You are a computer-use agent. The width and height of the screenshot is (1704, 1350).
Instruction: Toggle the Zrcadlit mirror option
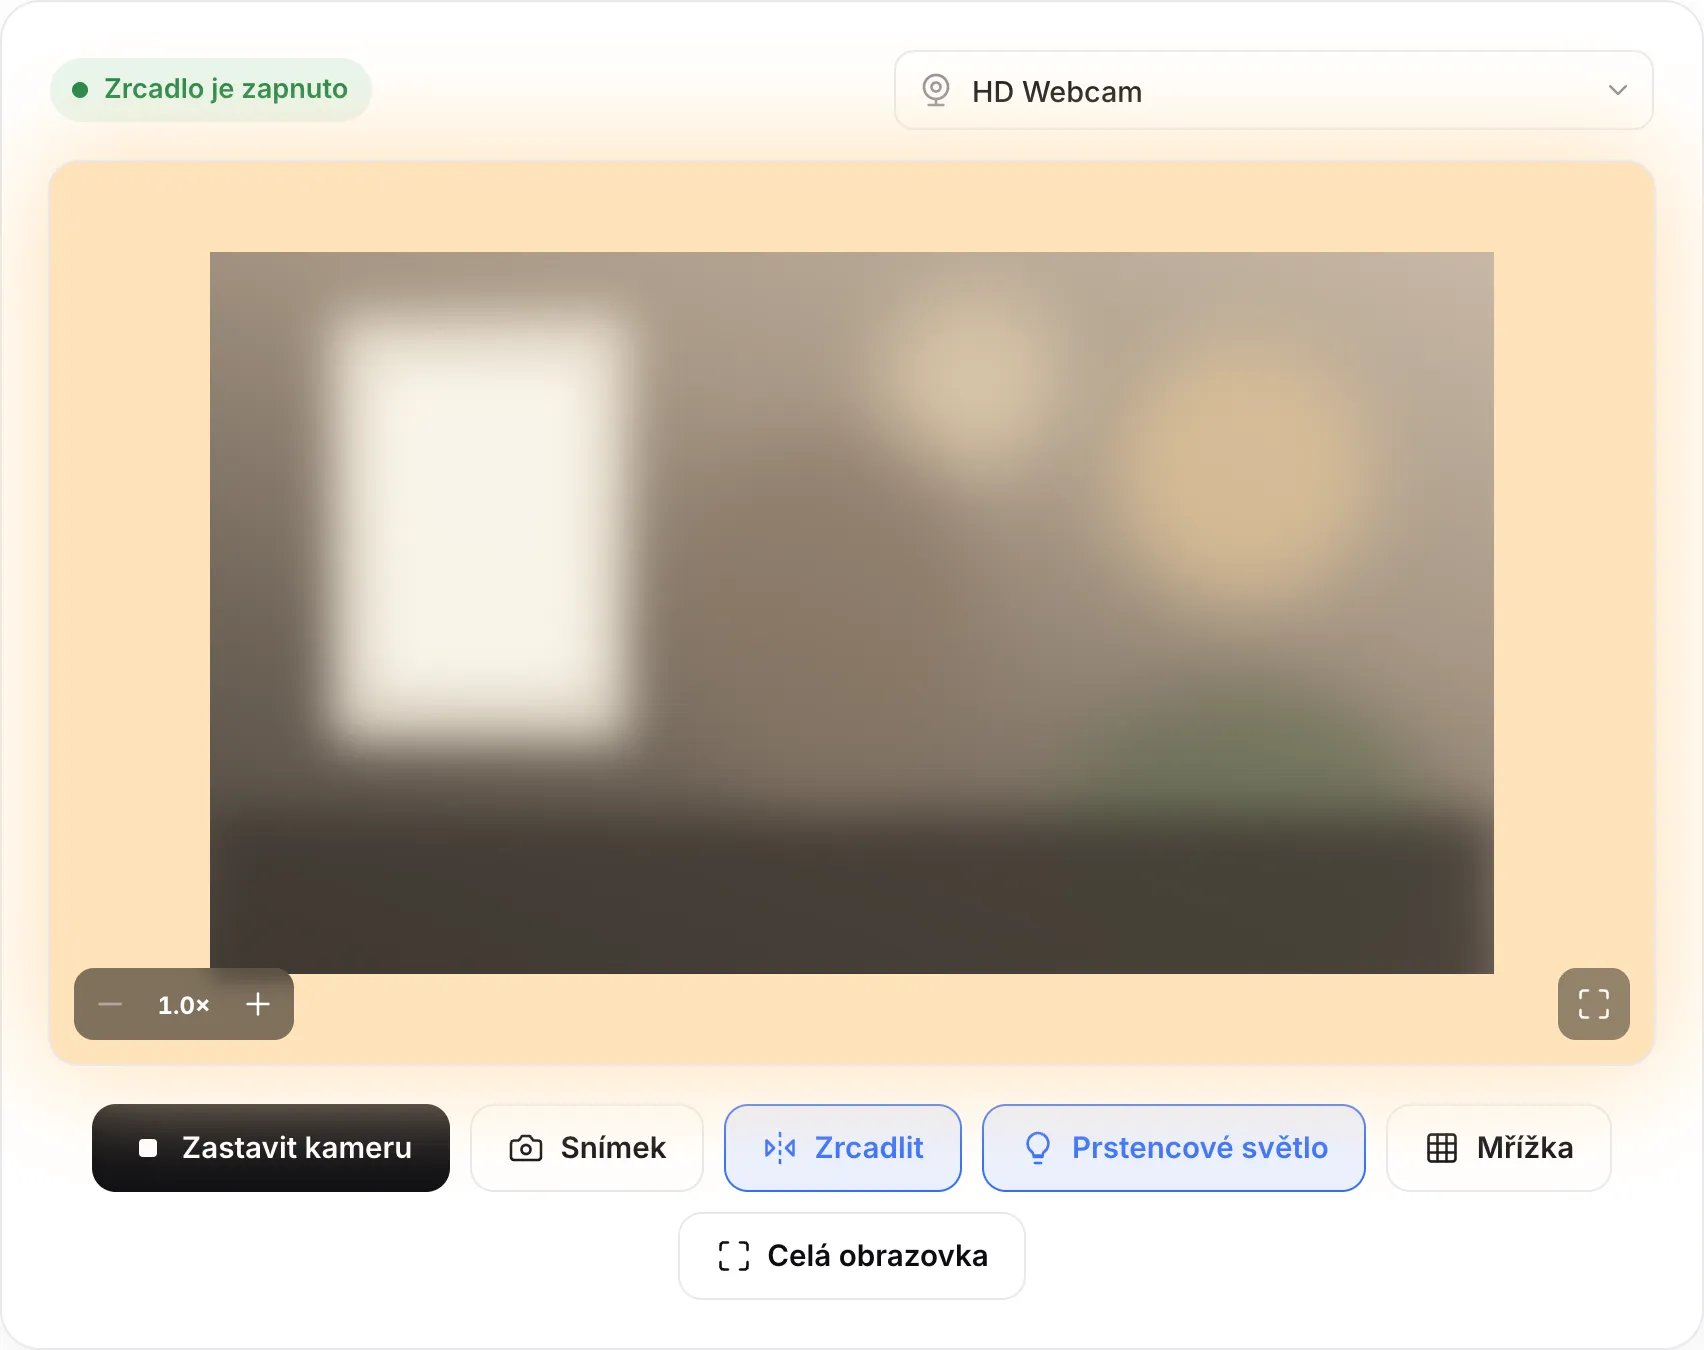tap(843, 1148)
